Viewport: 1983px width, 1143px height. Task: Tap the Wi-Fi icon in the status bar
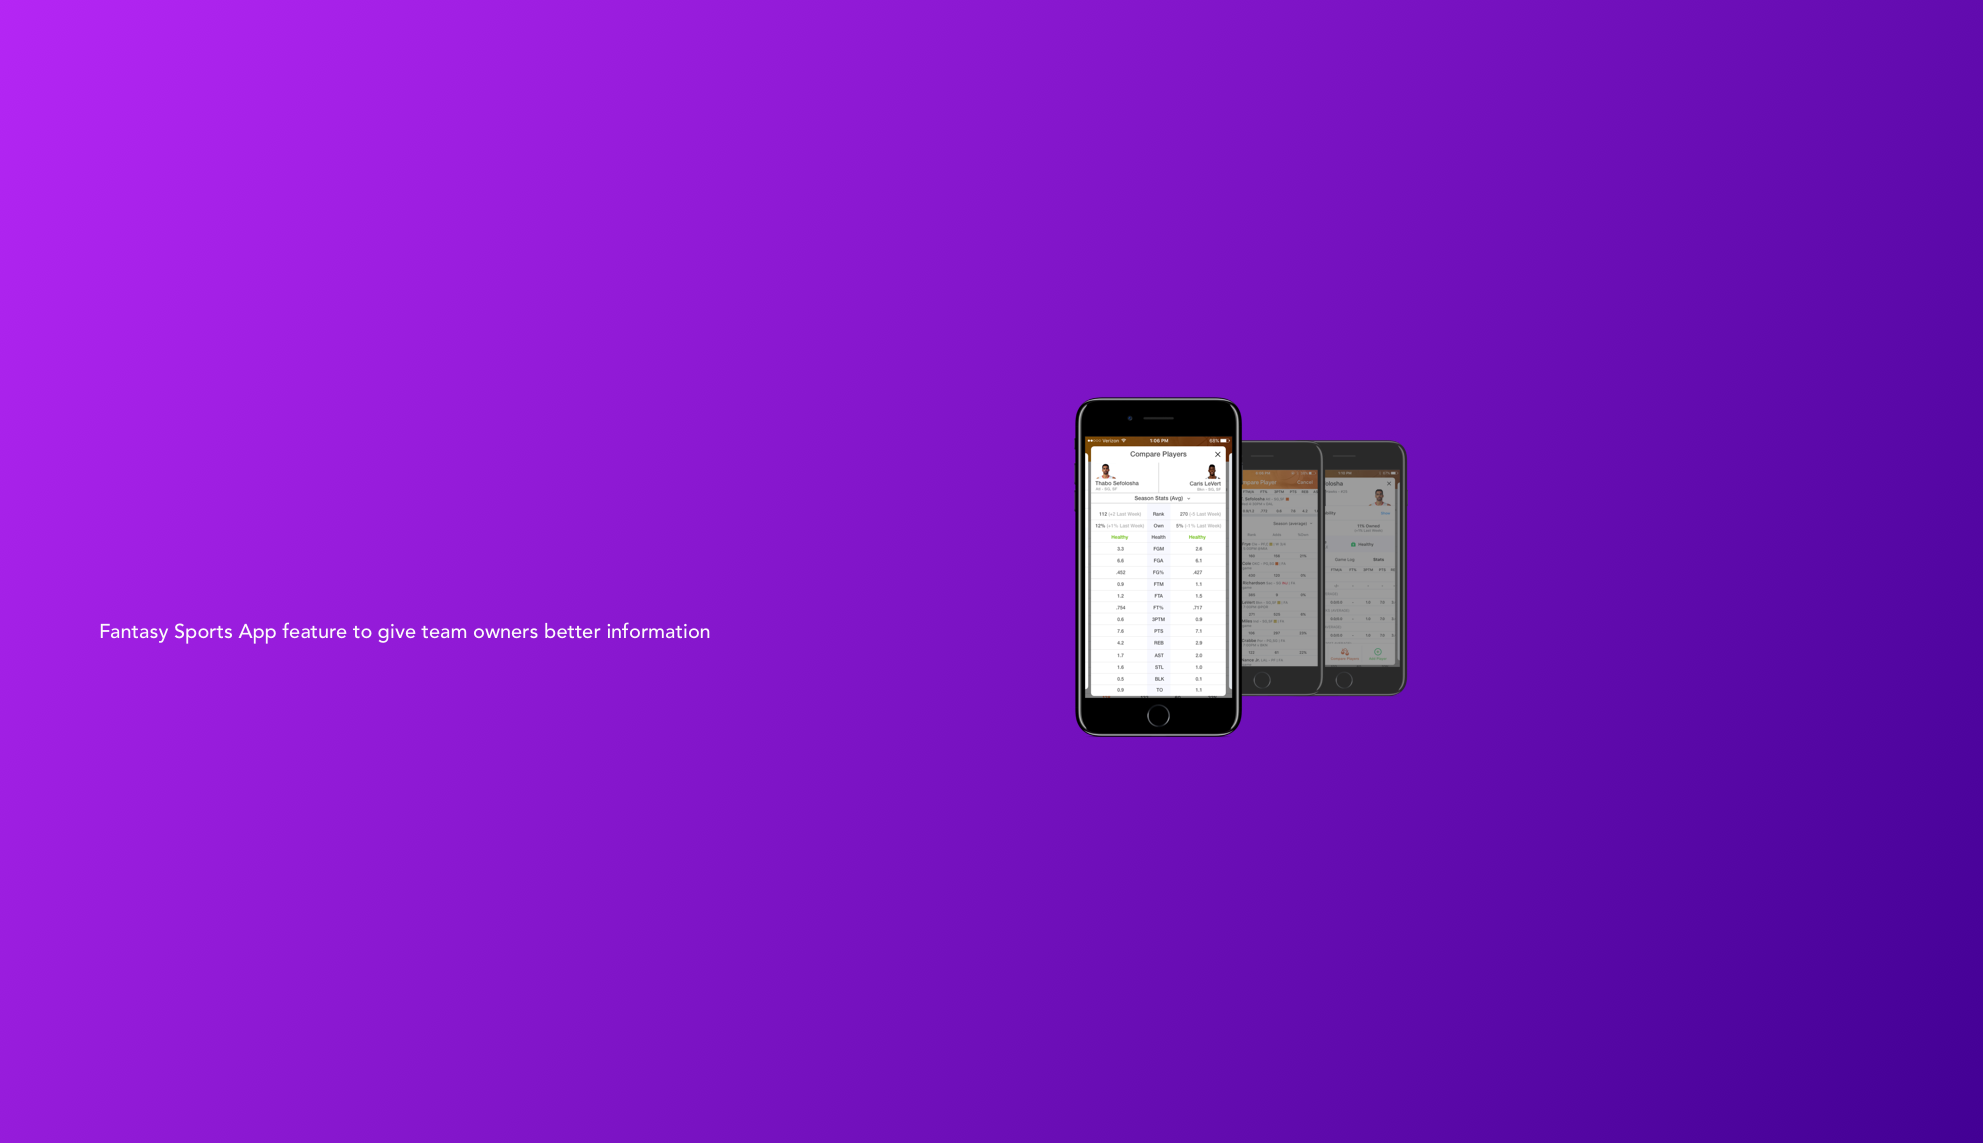[1124, 441]
